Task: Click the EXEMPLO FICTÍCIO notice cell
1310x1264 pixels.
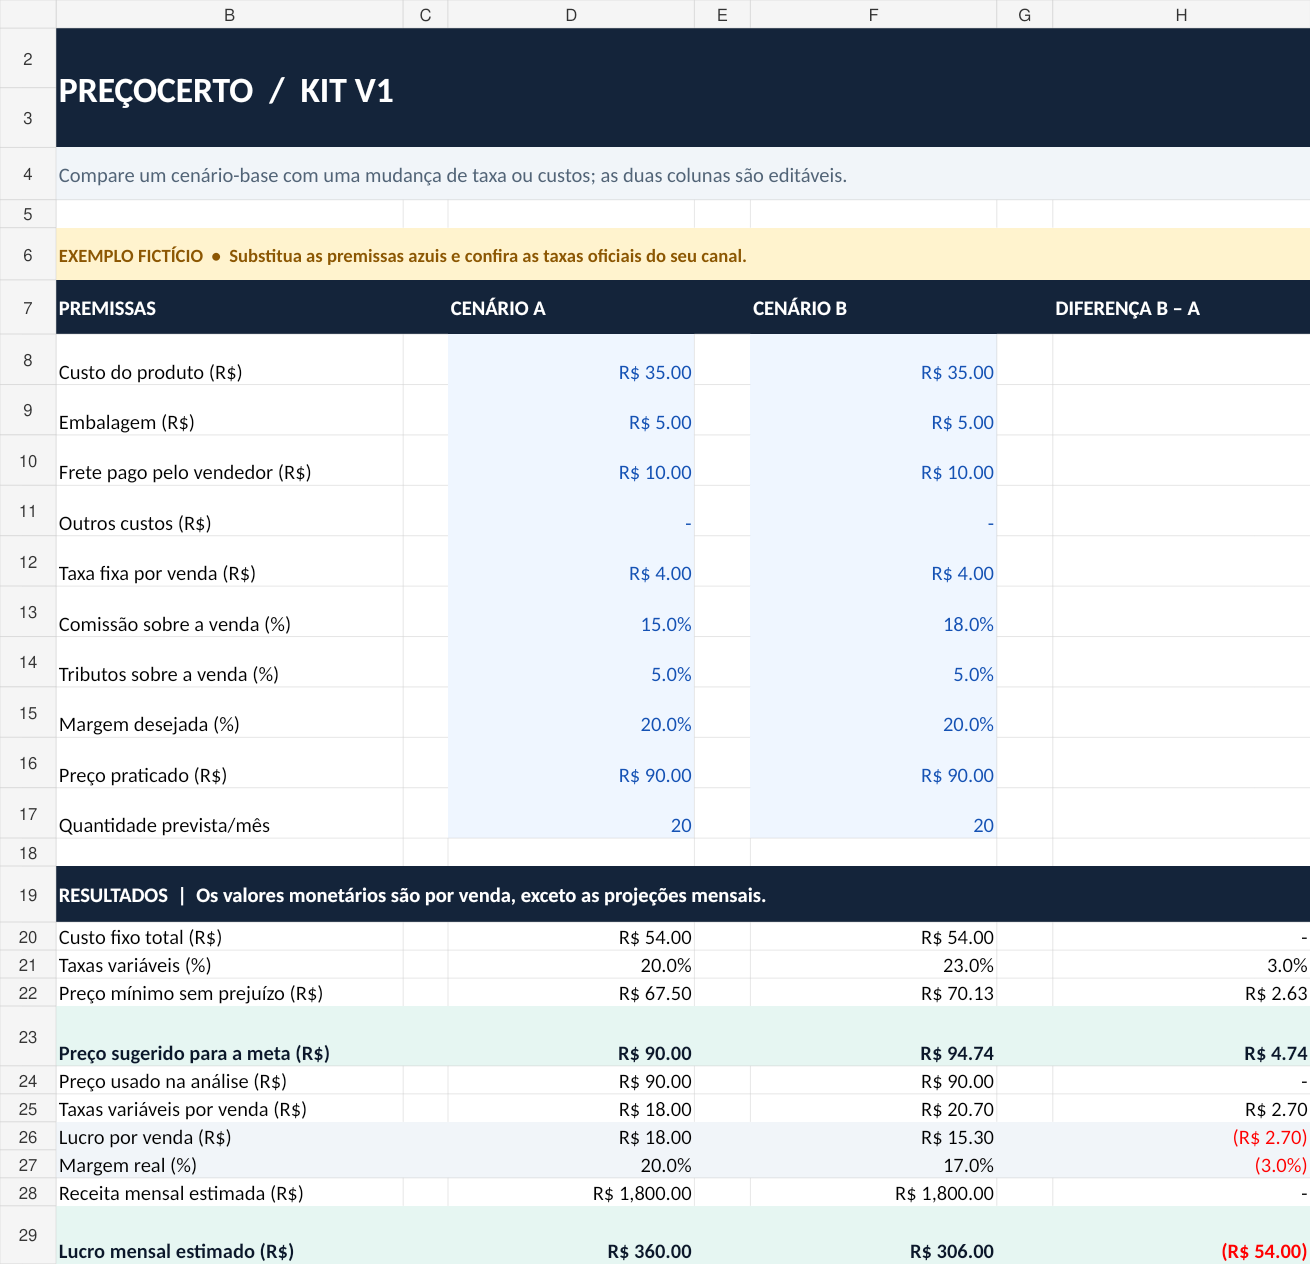Action: pos(683,254)
